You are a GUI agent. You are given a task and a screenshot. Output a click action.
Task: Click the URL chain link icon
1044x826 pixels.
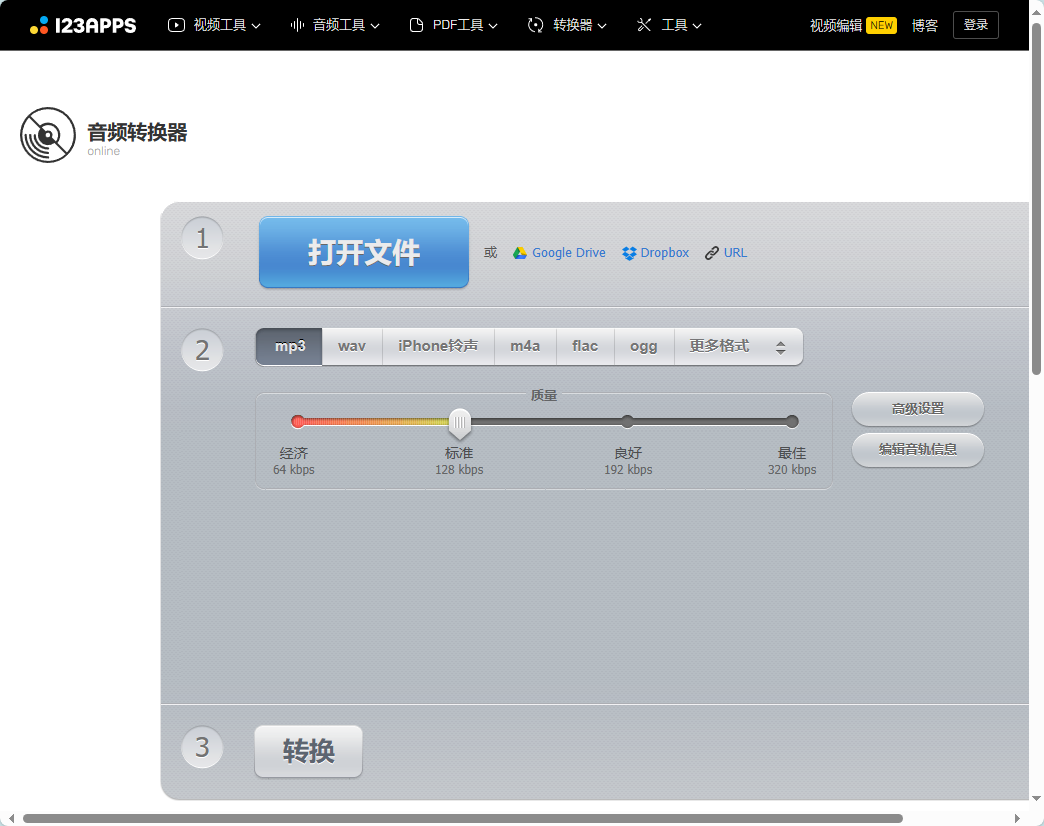click(x=712, y=253)
